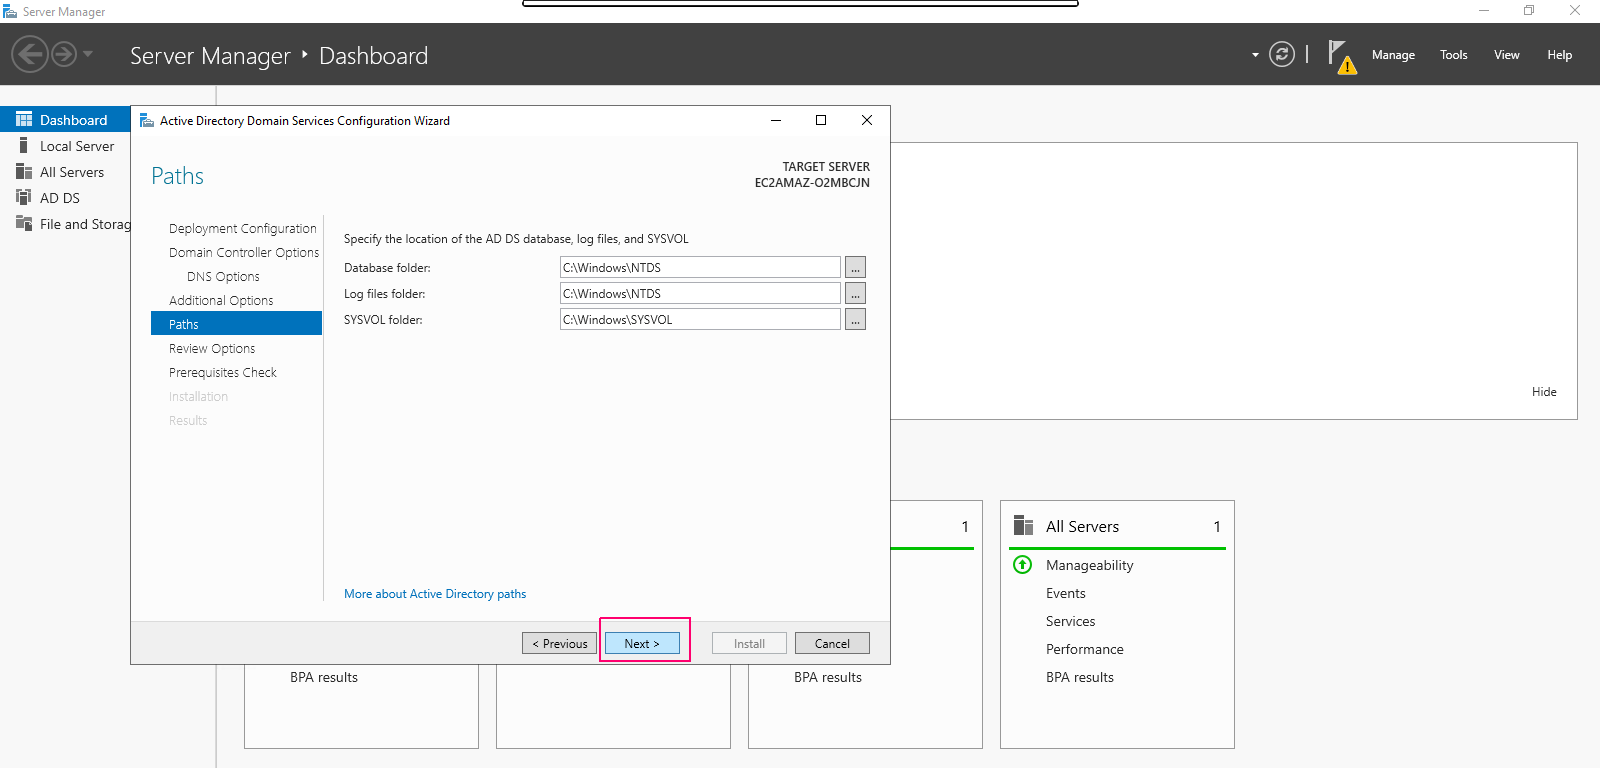1600x768 pixels.
Task: Select the Paths wizard step
Action: click(x=236, y=324)
